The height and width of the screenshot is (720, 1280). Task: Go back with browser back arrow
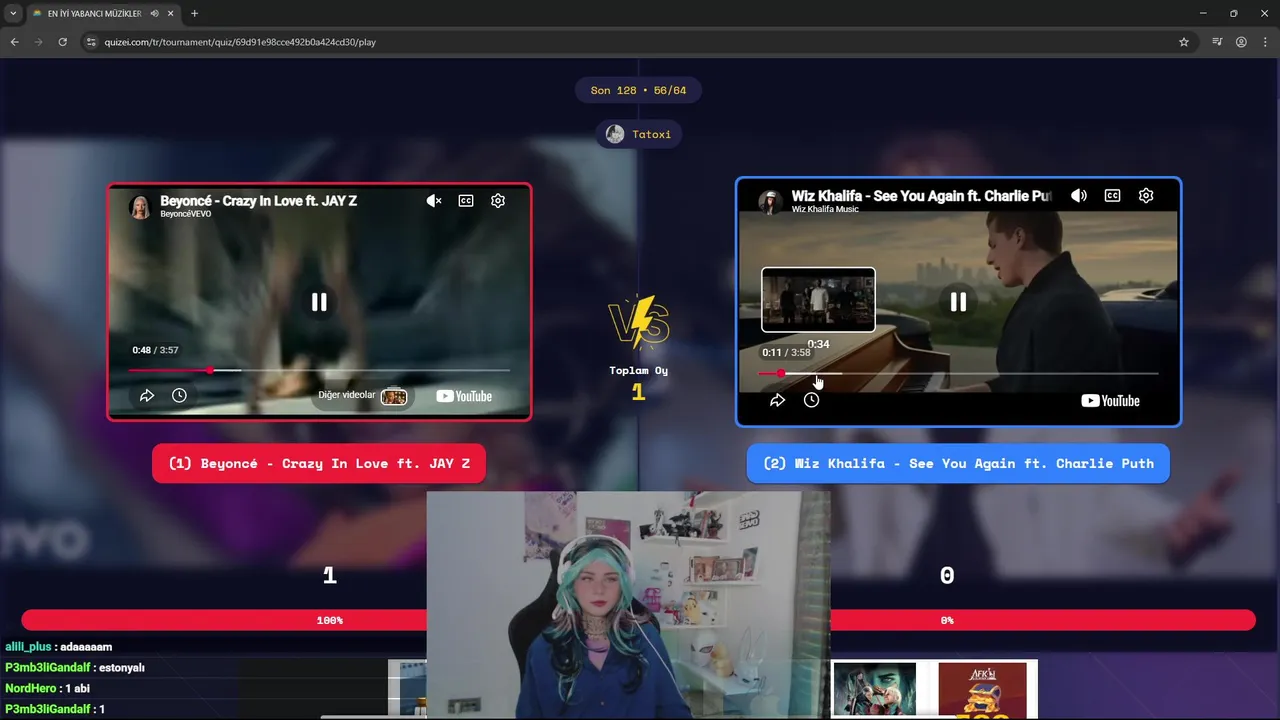(14, 42)
